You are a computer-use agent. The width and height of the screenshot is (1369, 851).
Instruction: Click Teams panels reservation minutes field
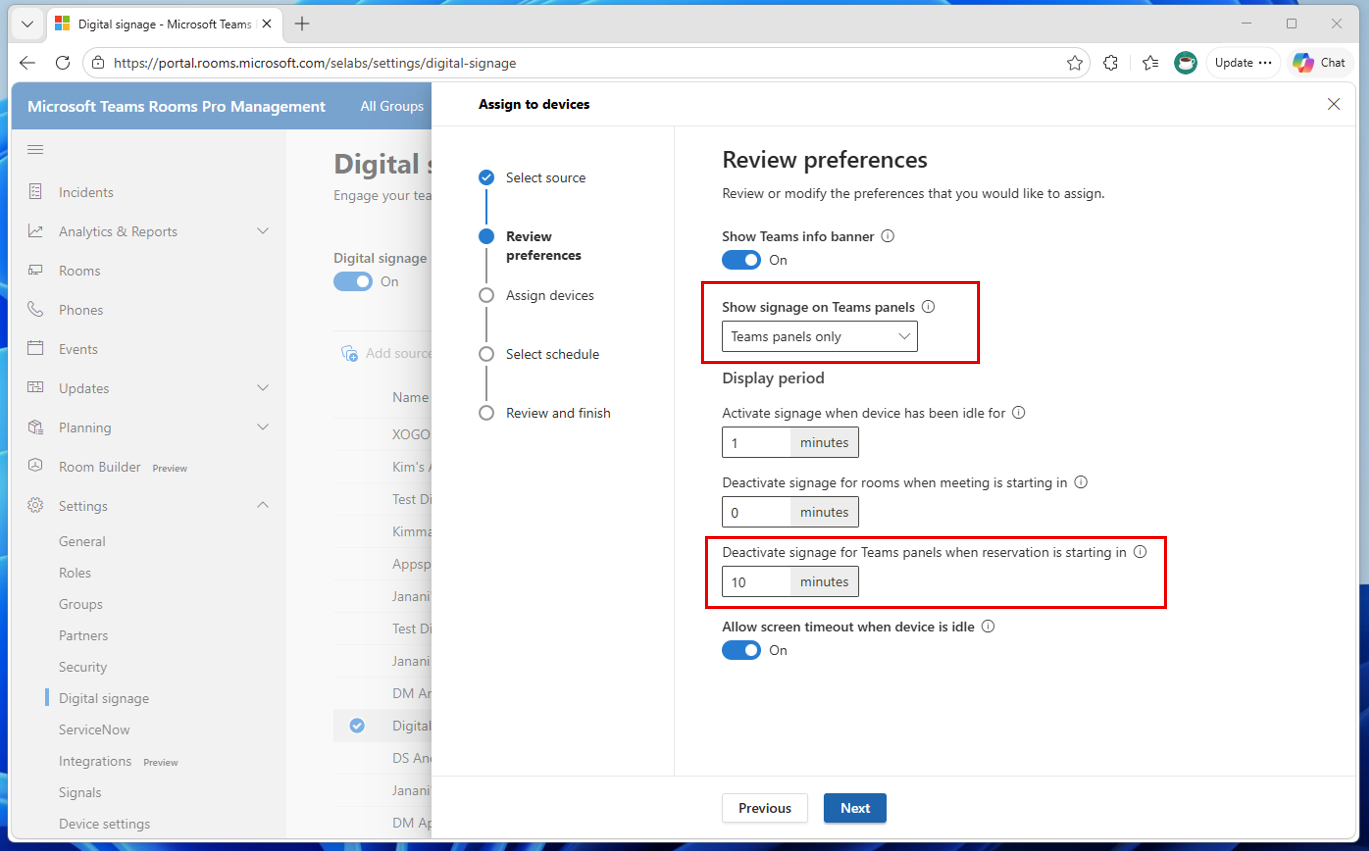[756, 582]
